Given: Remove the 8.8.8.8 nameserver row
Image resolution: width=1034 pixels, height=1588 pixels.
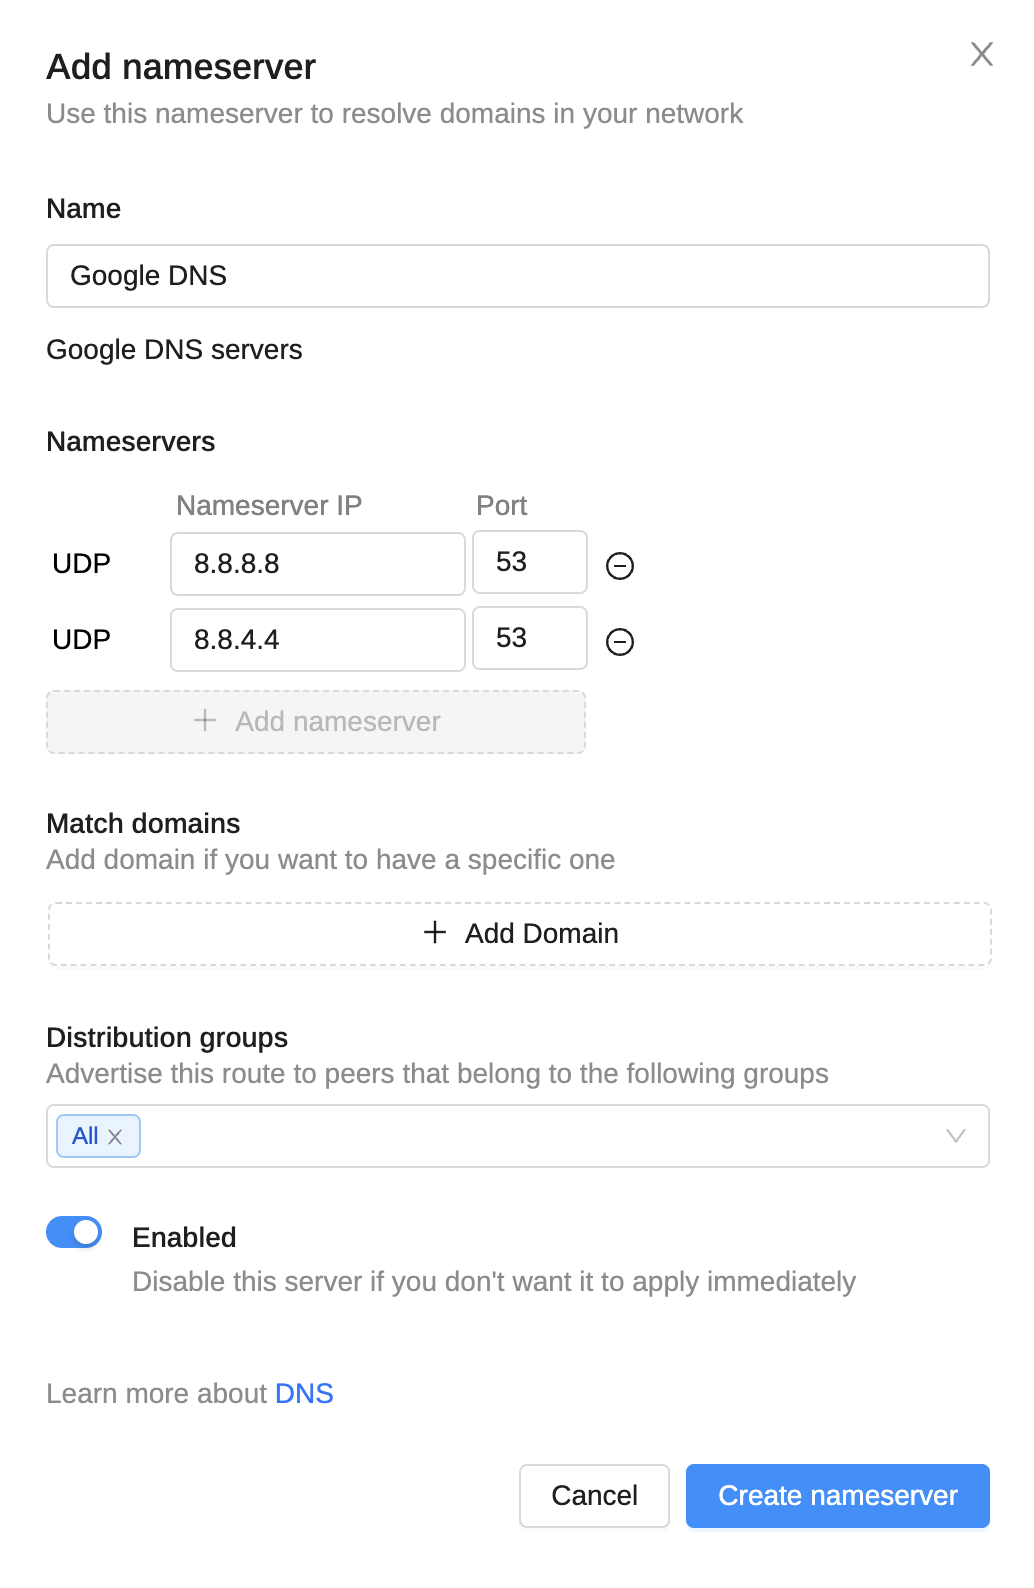Looking at the screenshot, I should tap(620, 566).
